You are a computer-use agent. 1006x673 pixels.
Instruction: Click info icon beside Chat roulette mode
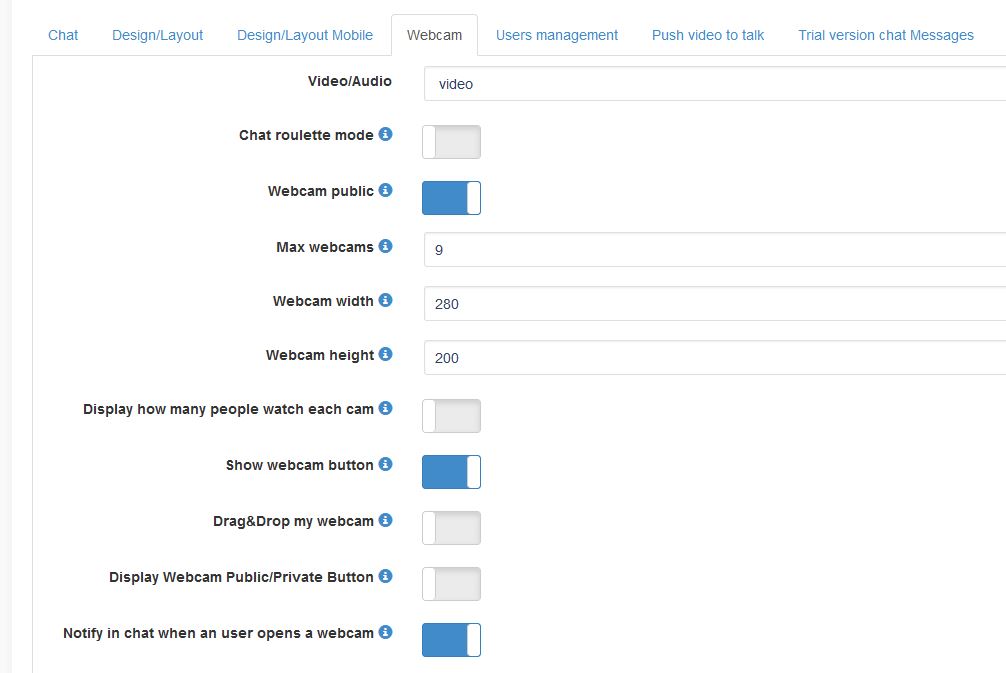pyautogui.click(x=386, y=134)
